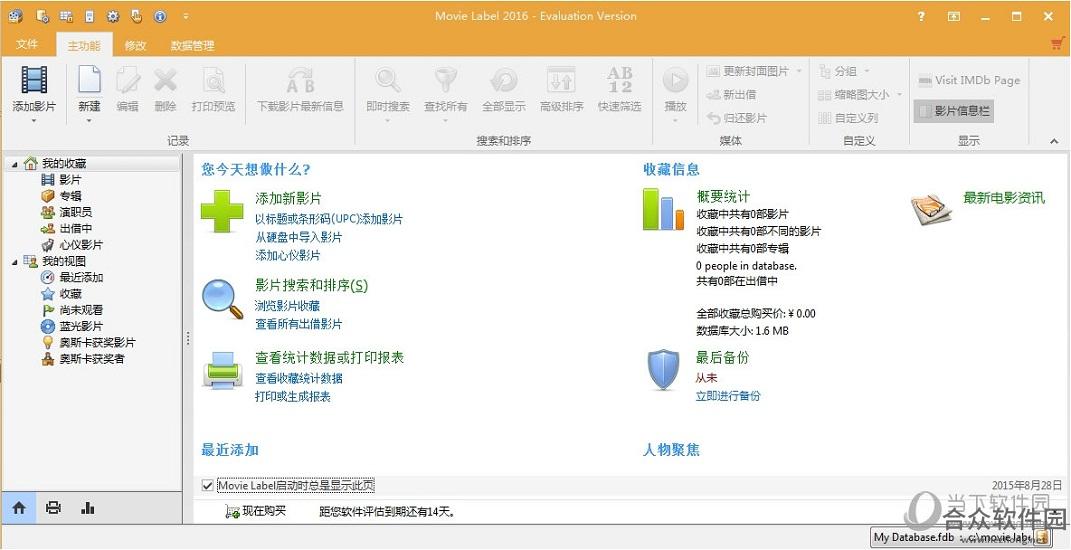1071x550 pixels.
Task: Open Print Preview (打印预览) icon
Action: click(x=214, y=79)
